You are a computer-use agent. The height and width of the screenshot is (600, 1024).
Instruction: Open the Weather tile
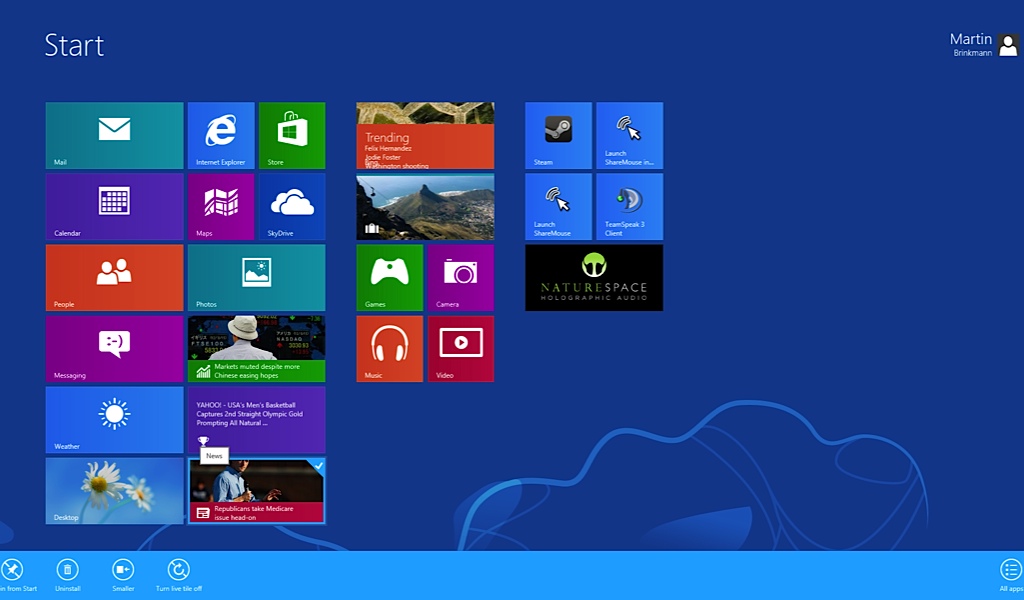click(x=114, y=420)
